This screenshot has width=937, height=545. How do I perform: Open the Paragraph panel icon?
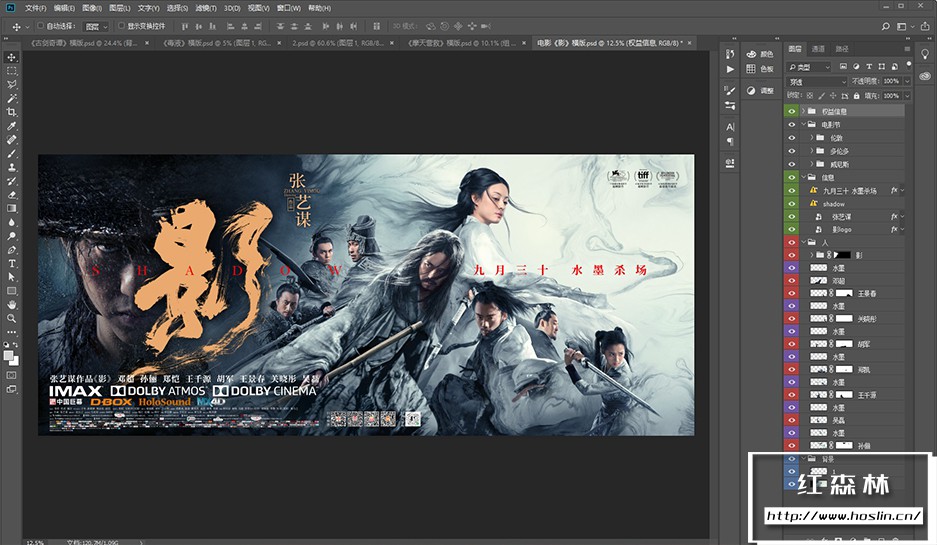[x=730, y=142]
